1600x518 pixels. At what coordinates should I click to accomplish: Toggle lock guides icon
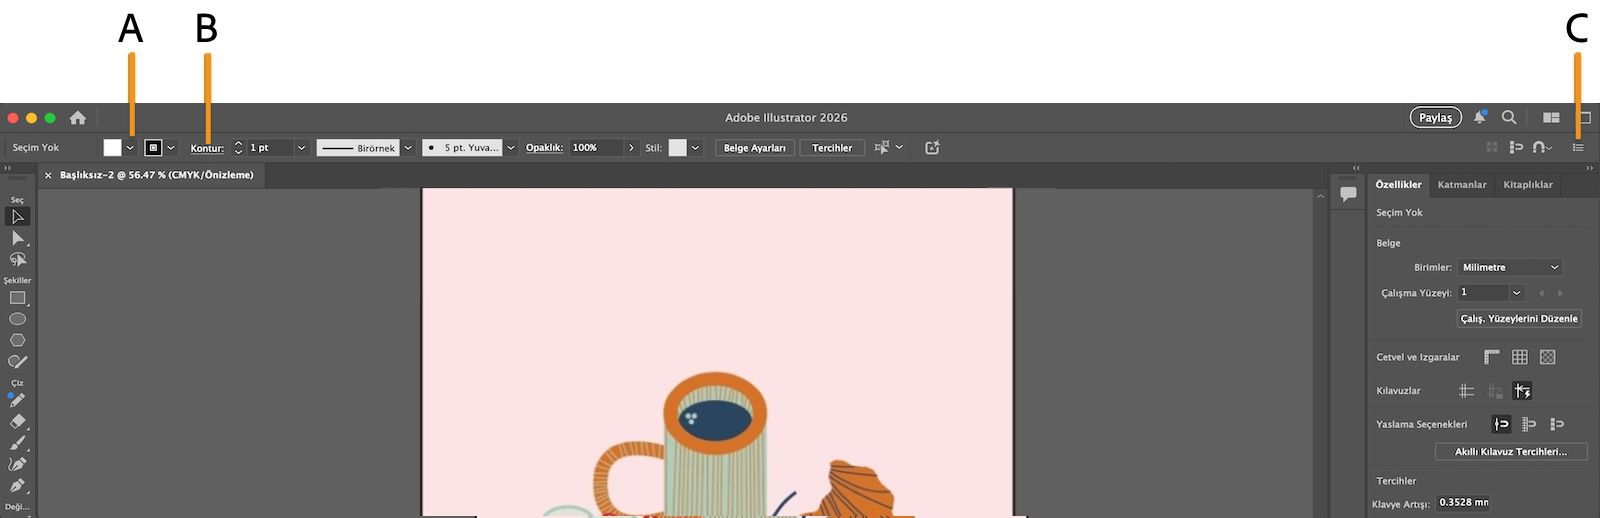(x=1495, y=391)
